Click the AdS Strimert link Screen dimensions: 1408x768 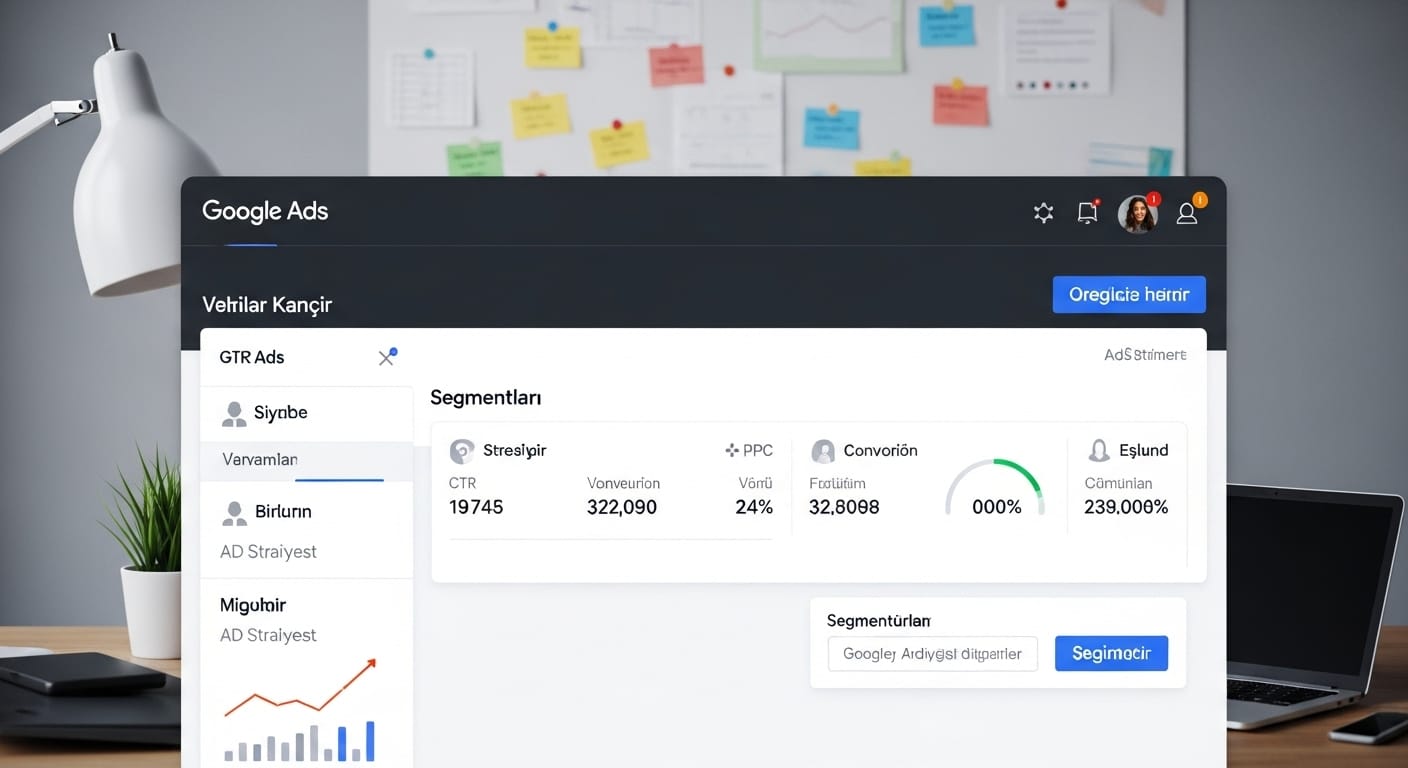[x=1145, y=355]
